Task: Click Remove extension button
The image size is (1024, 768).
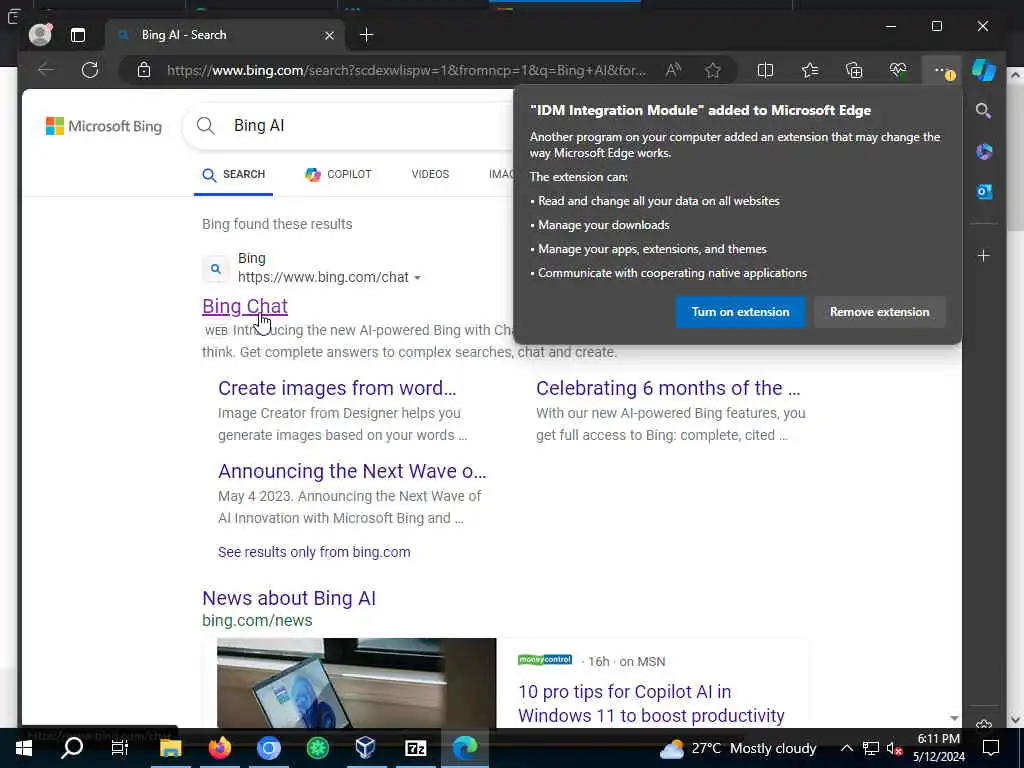Action: point(879,312)
